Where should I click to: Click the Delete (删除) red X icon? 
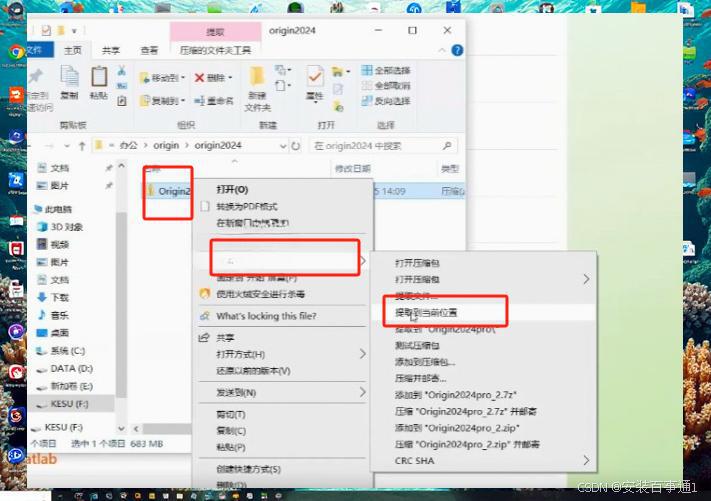point(199,78)
